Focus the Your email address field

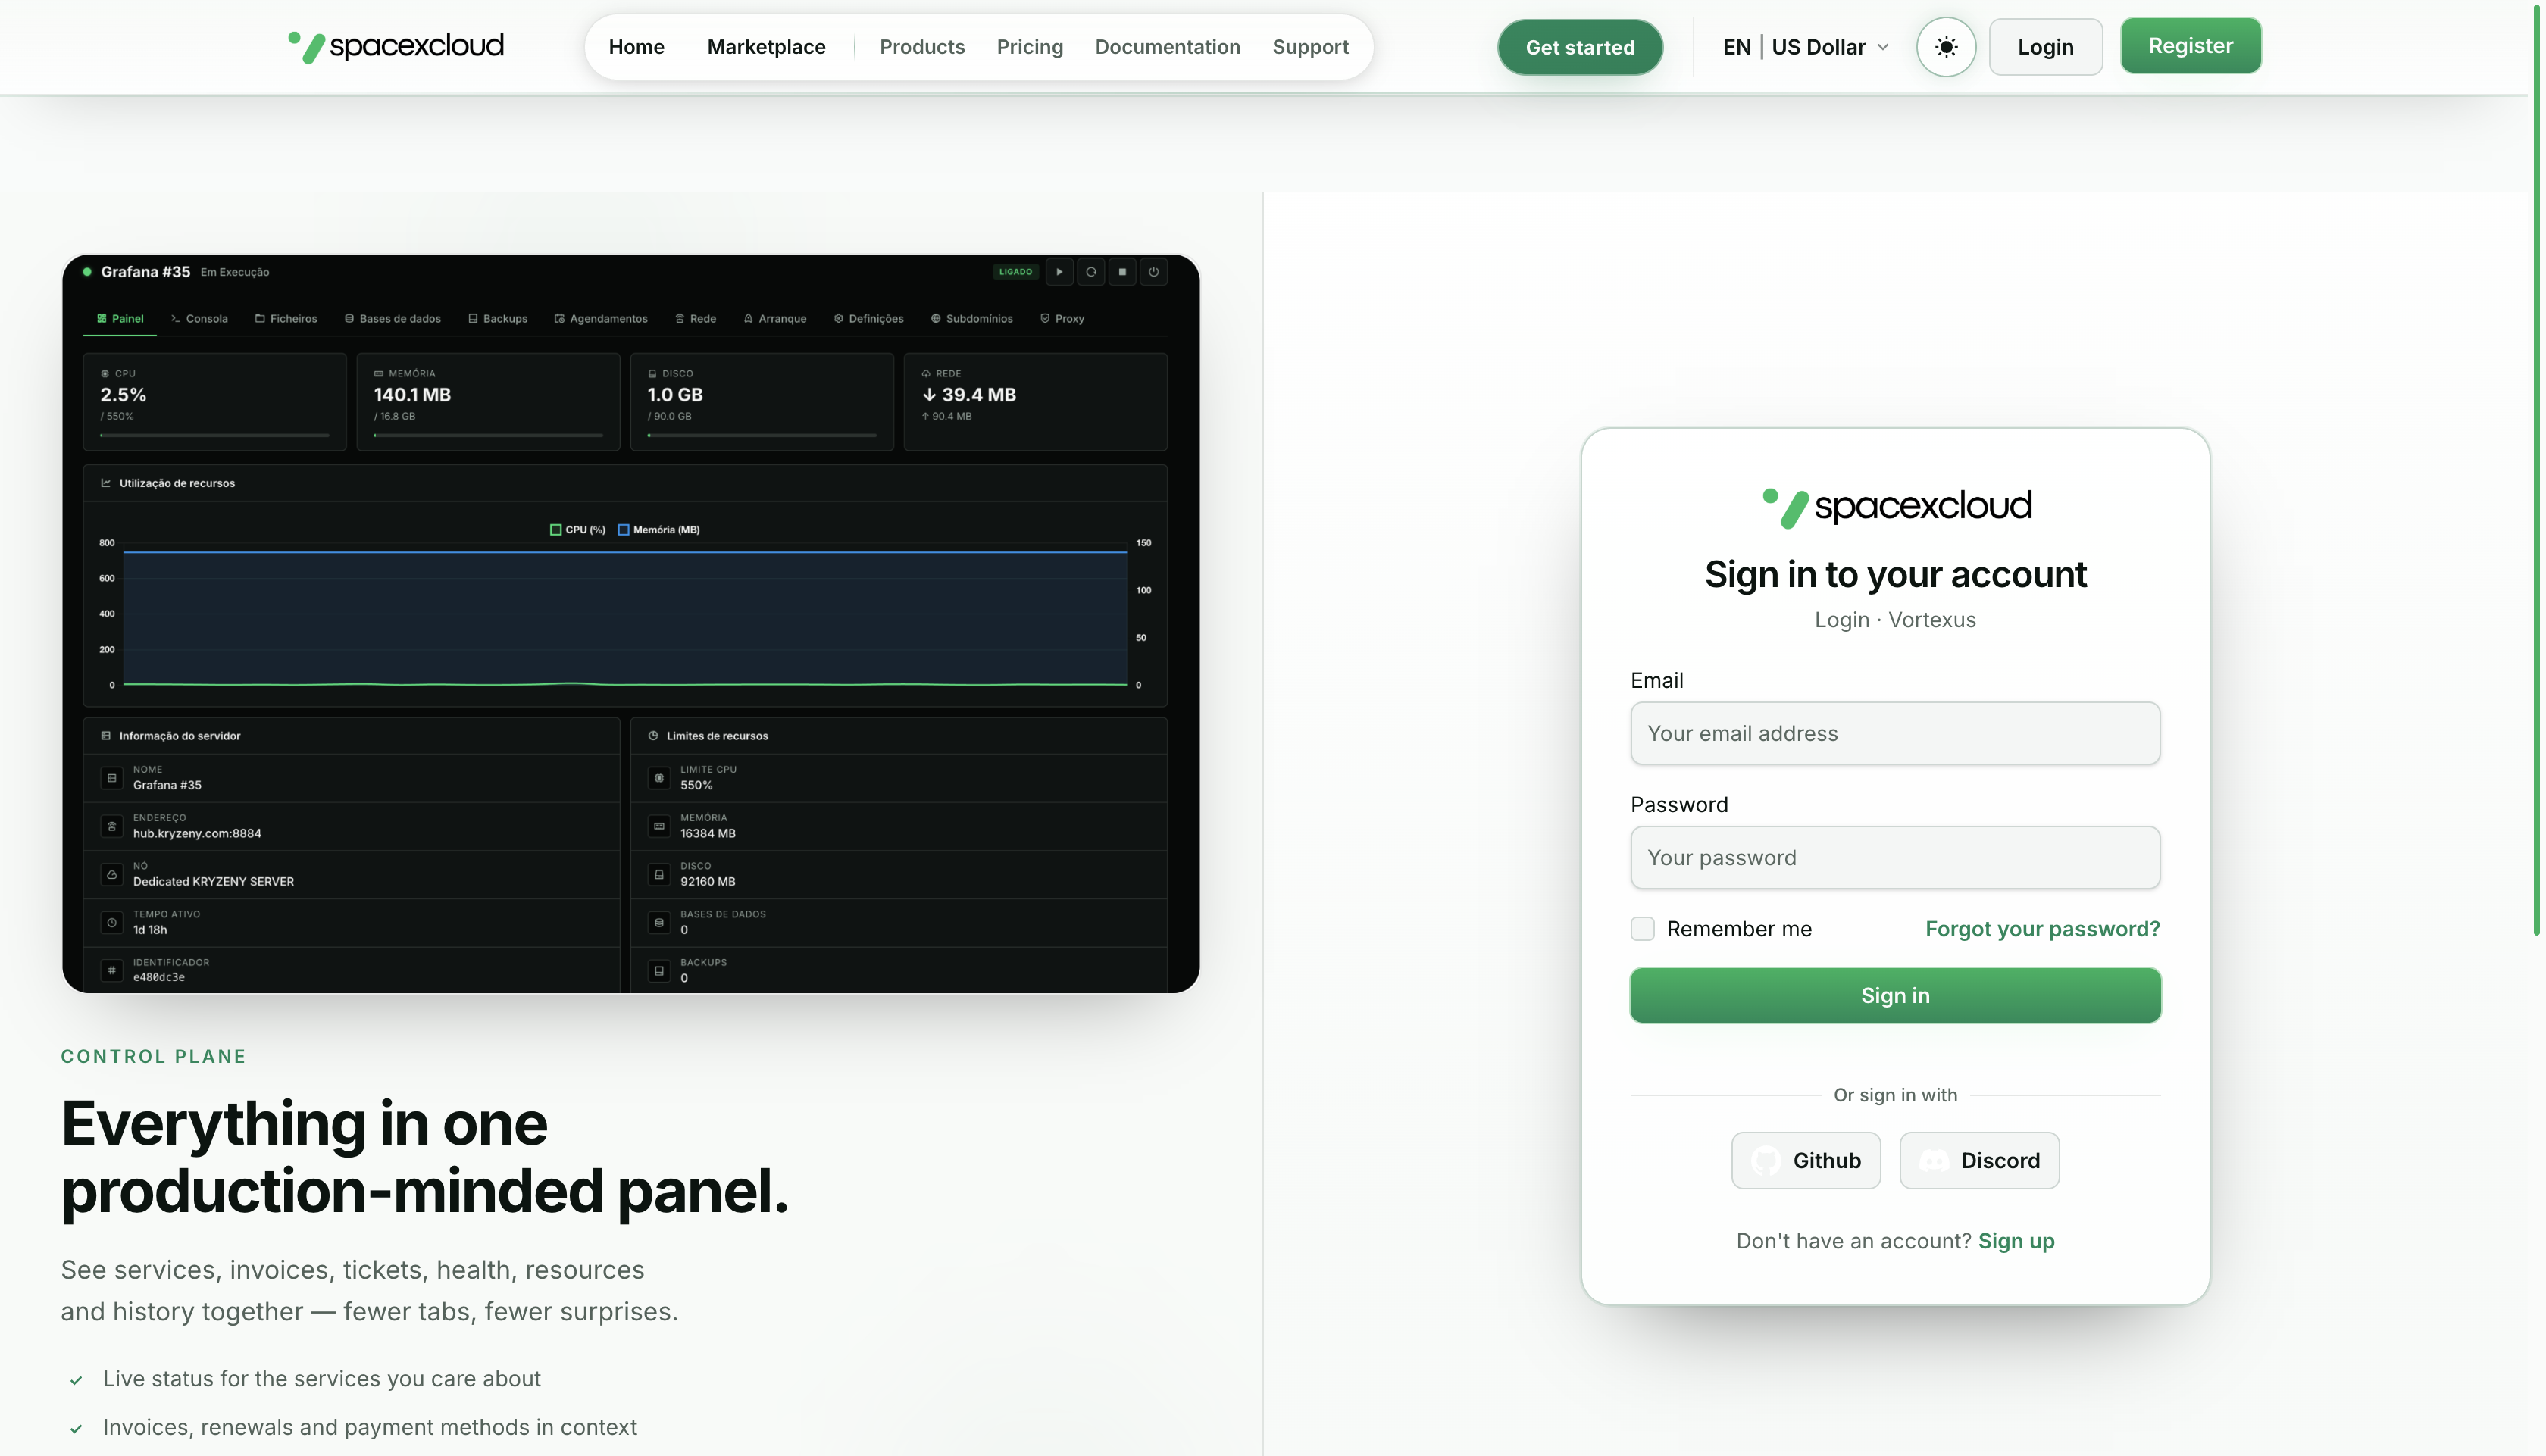[1894, 733]
